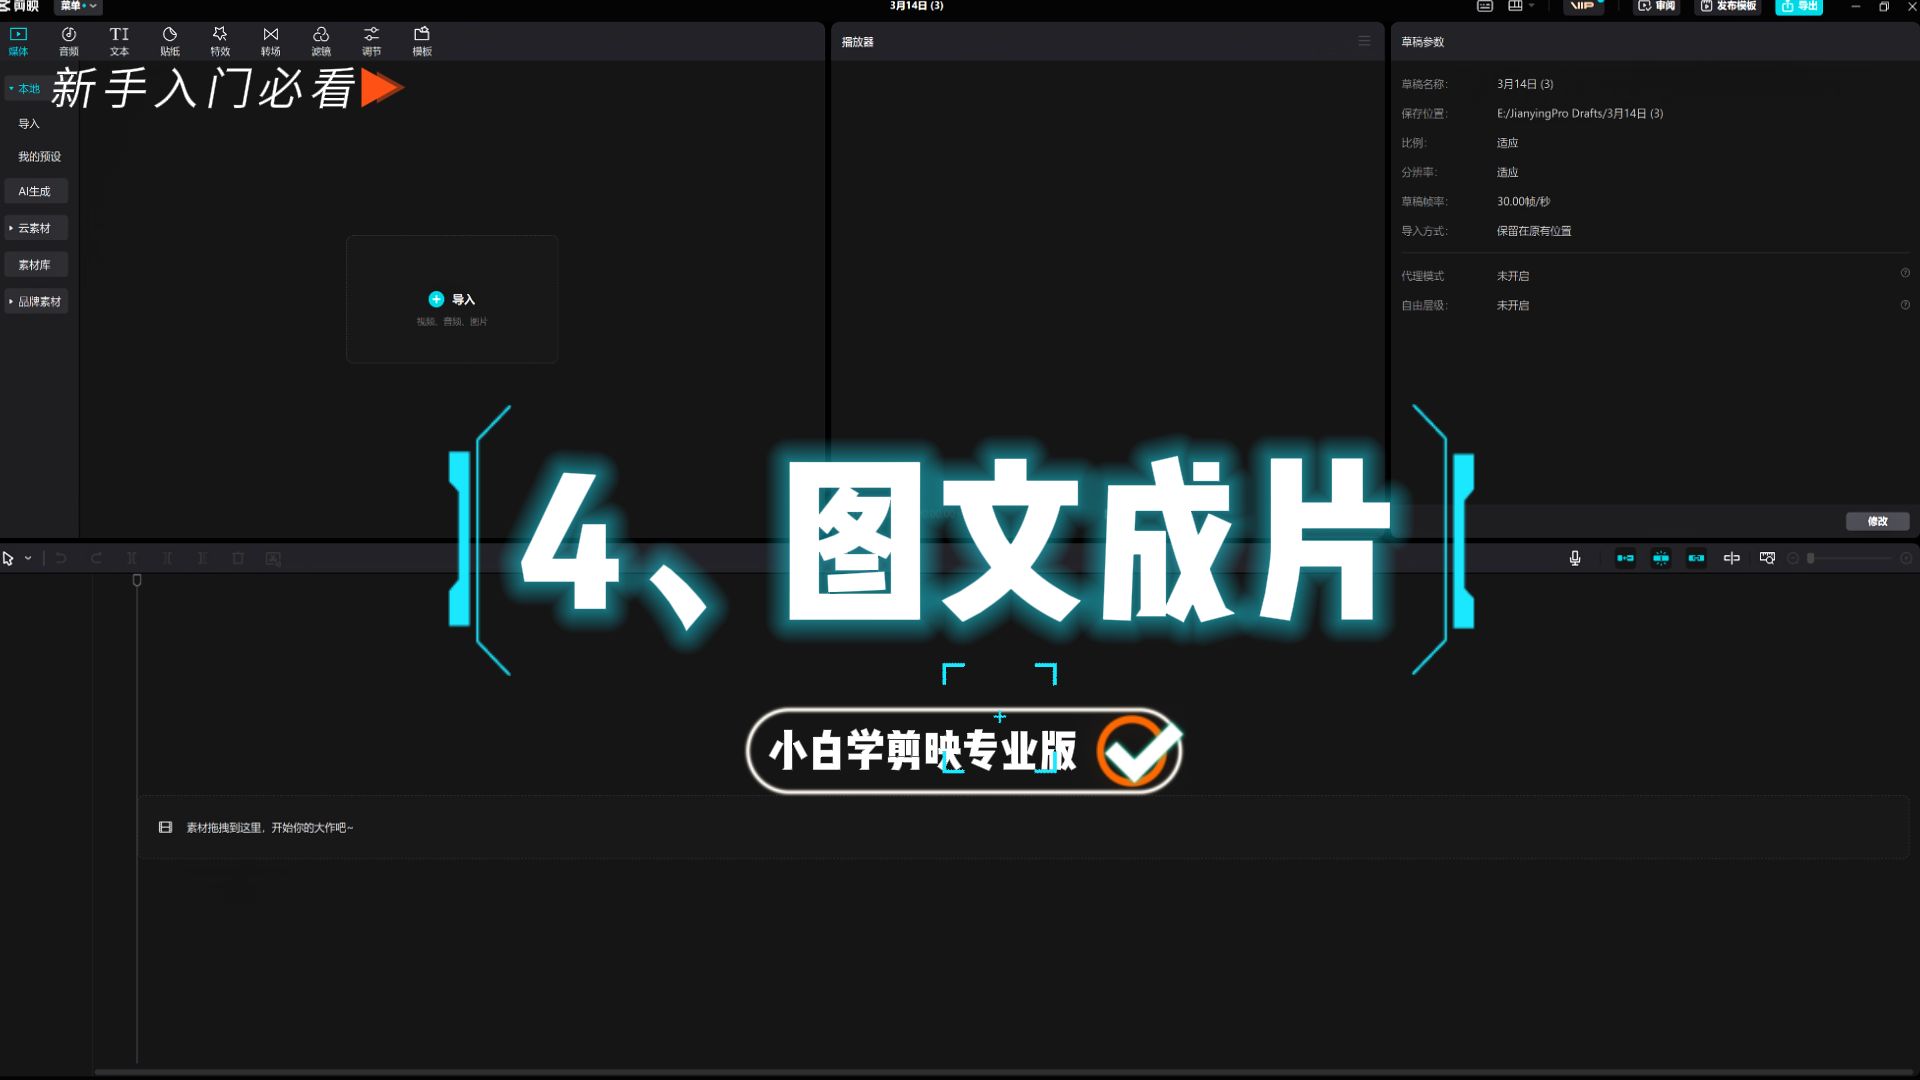
Task: Toggle clip linkage
Action: pos(1696,558)
